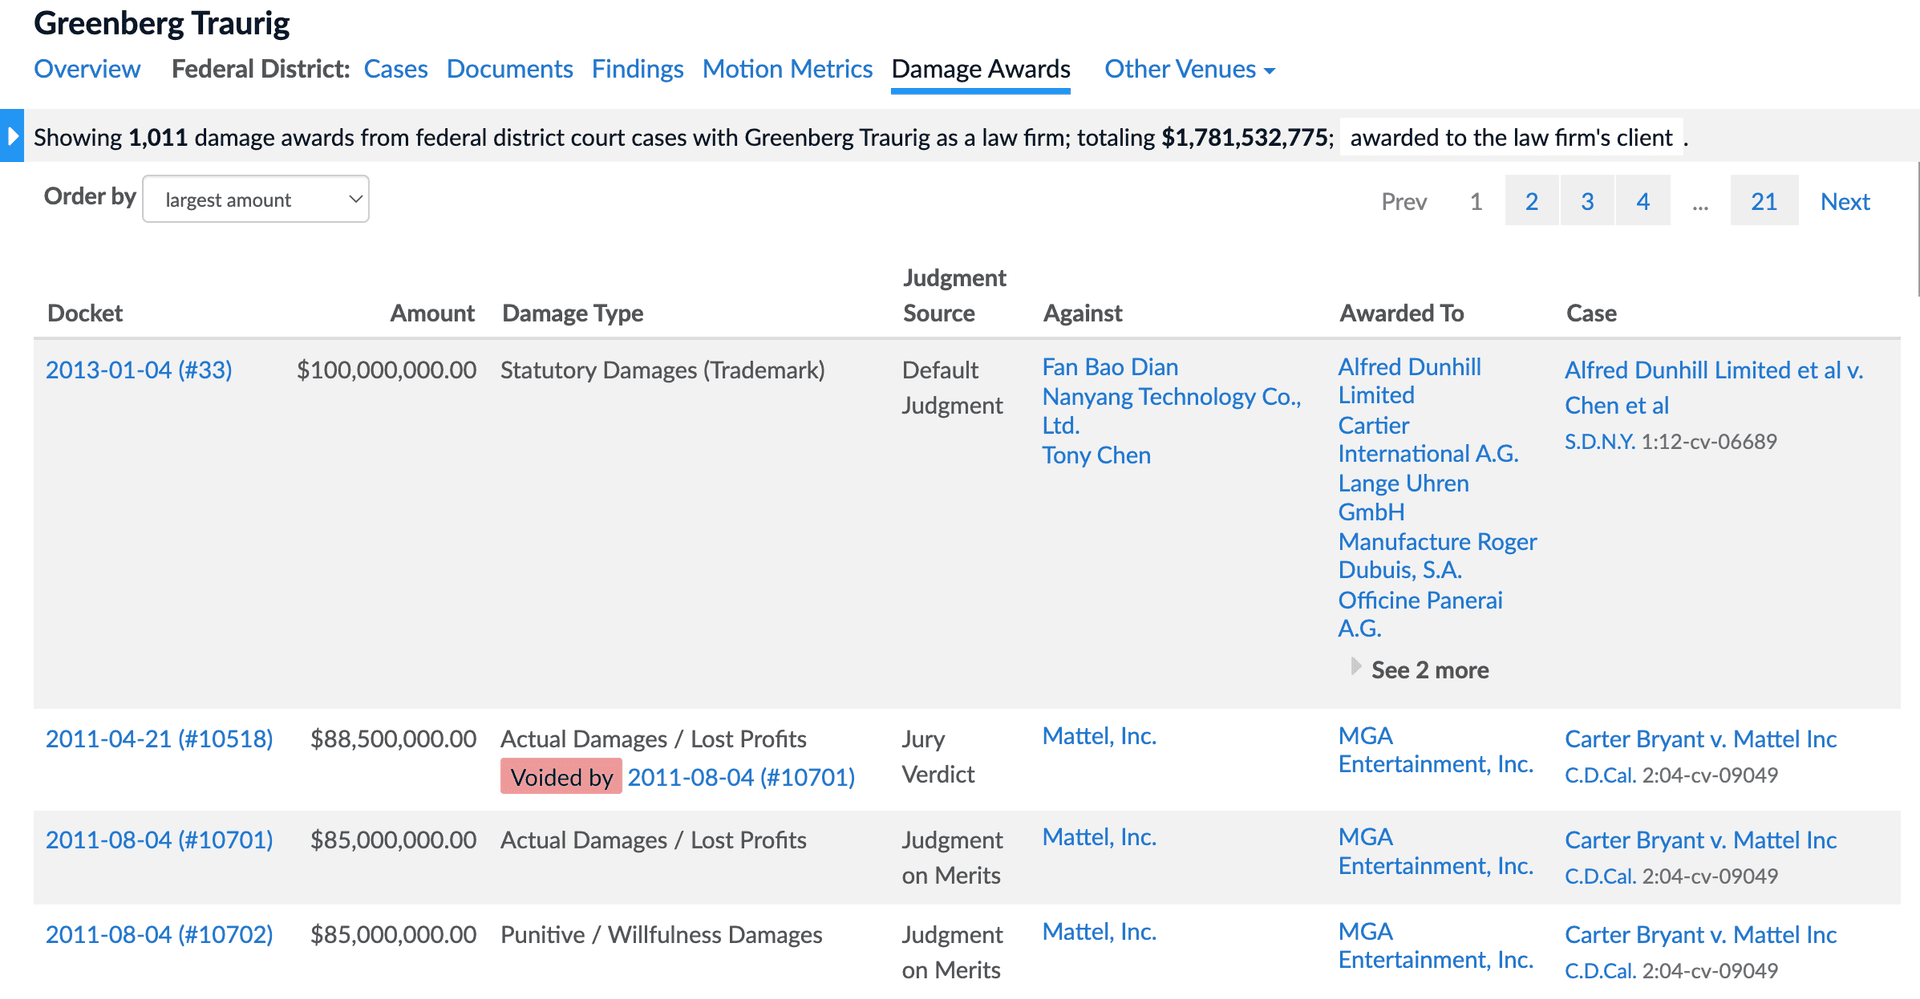The image size is (1920, 999).
Task: Expand See 2 more awarded parties
Action: pos(1419,670)
